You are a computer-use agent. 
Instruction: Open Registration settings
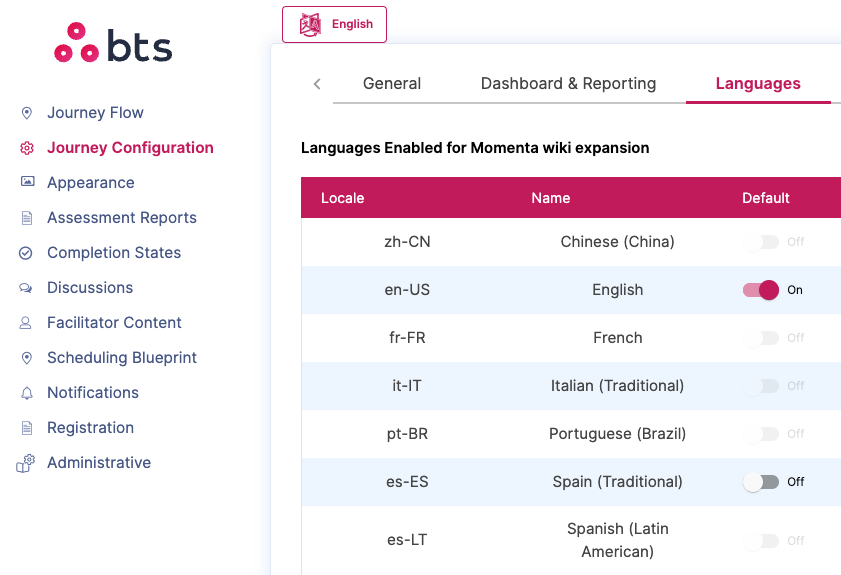pyautogui.click(x=91, y=428)
